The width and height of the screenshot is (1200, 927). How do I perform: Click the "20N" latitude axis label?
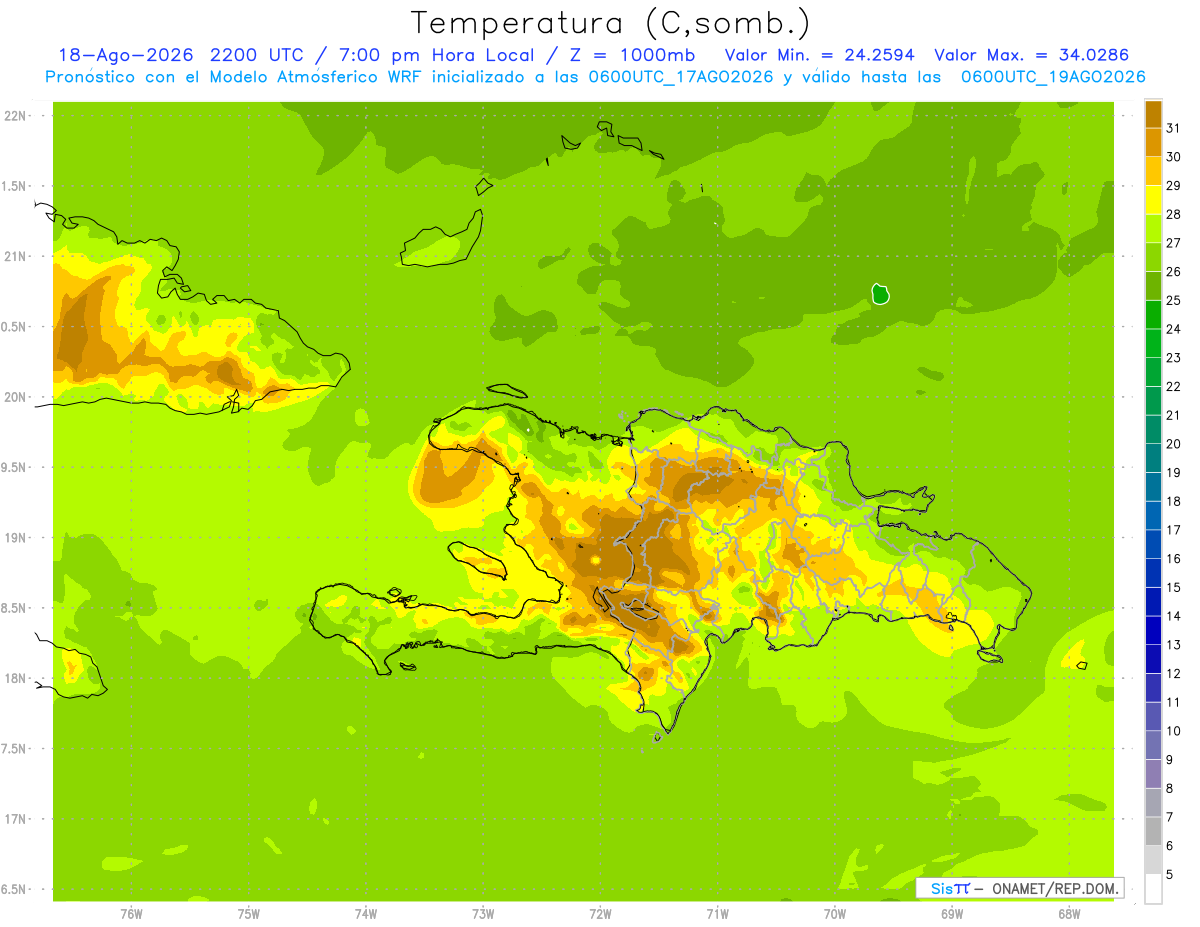[16, 397]
